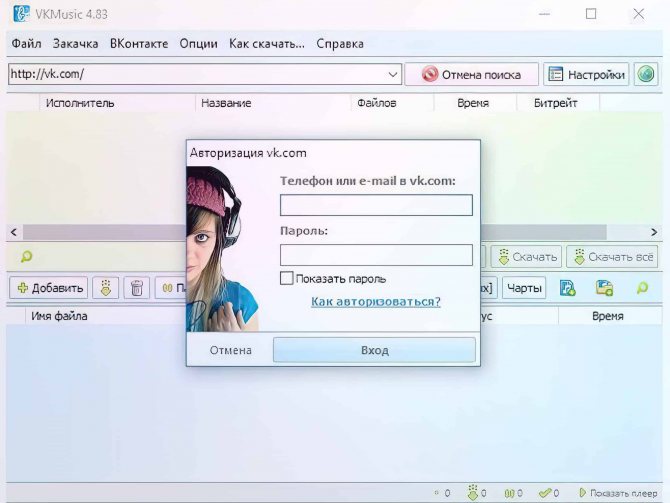Open the Как авторизоваться? link

(x=376, y=301)
